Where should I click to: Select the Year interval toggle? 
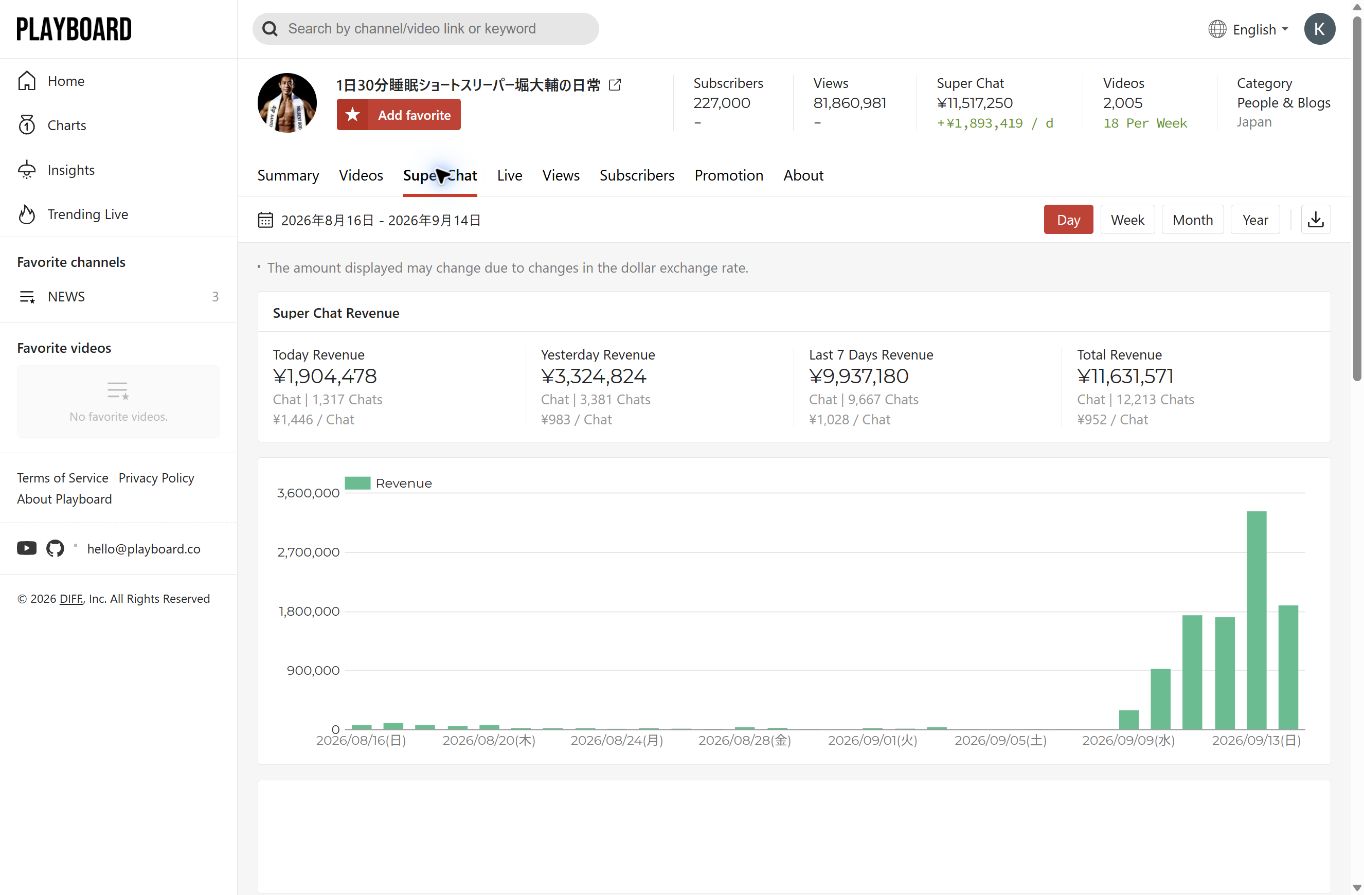1255,220
